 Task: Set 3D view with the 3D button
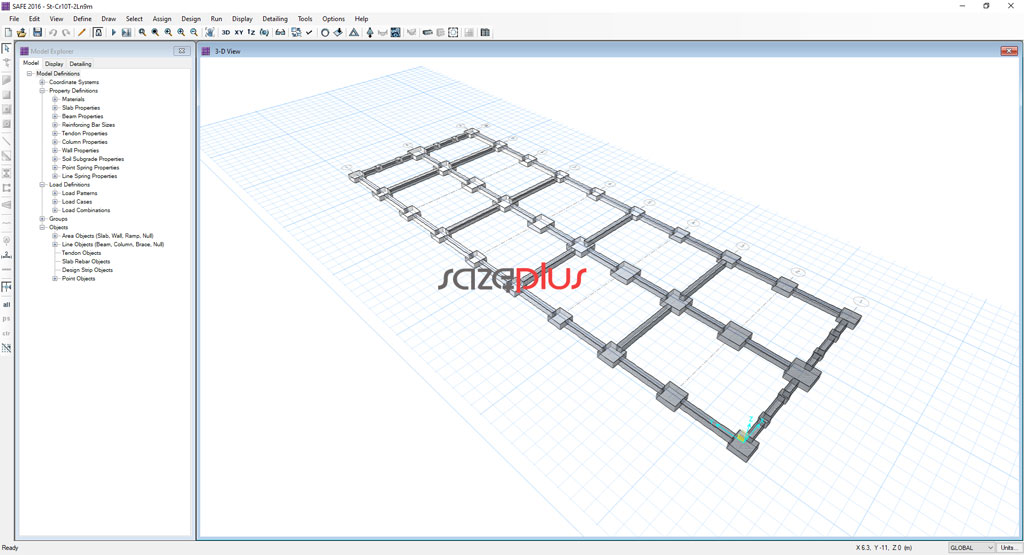[225, 32]
